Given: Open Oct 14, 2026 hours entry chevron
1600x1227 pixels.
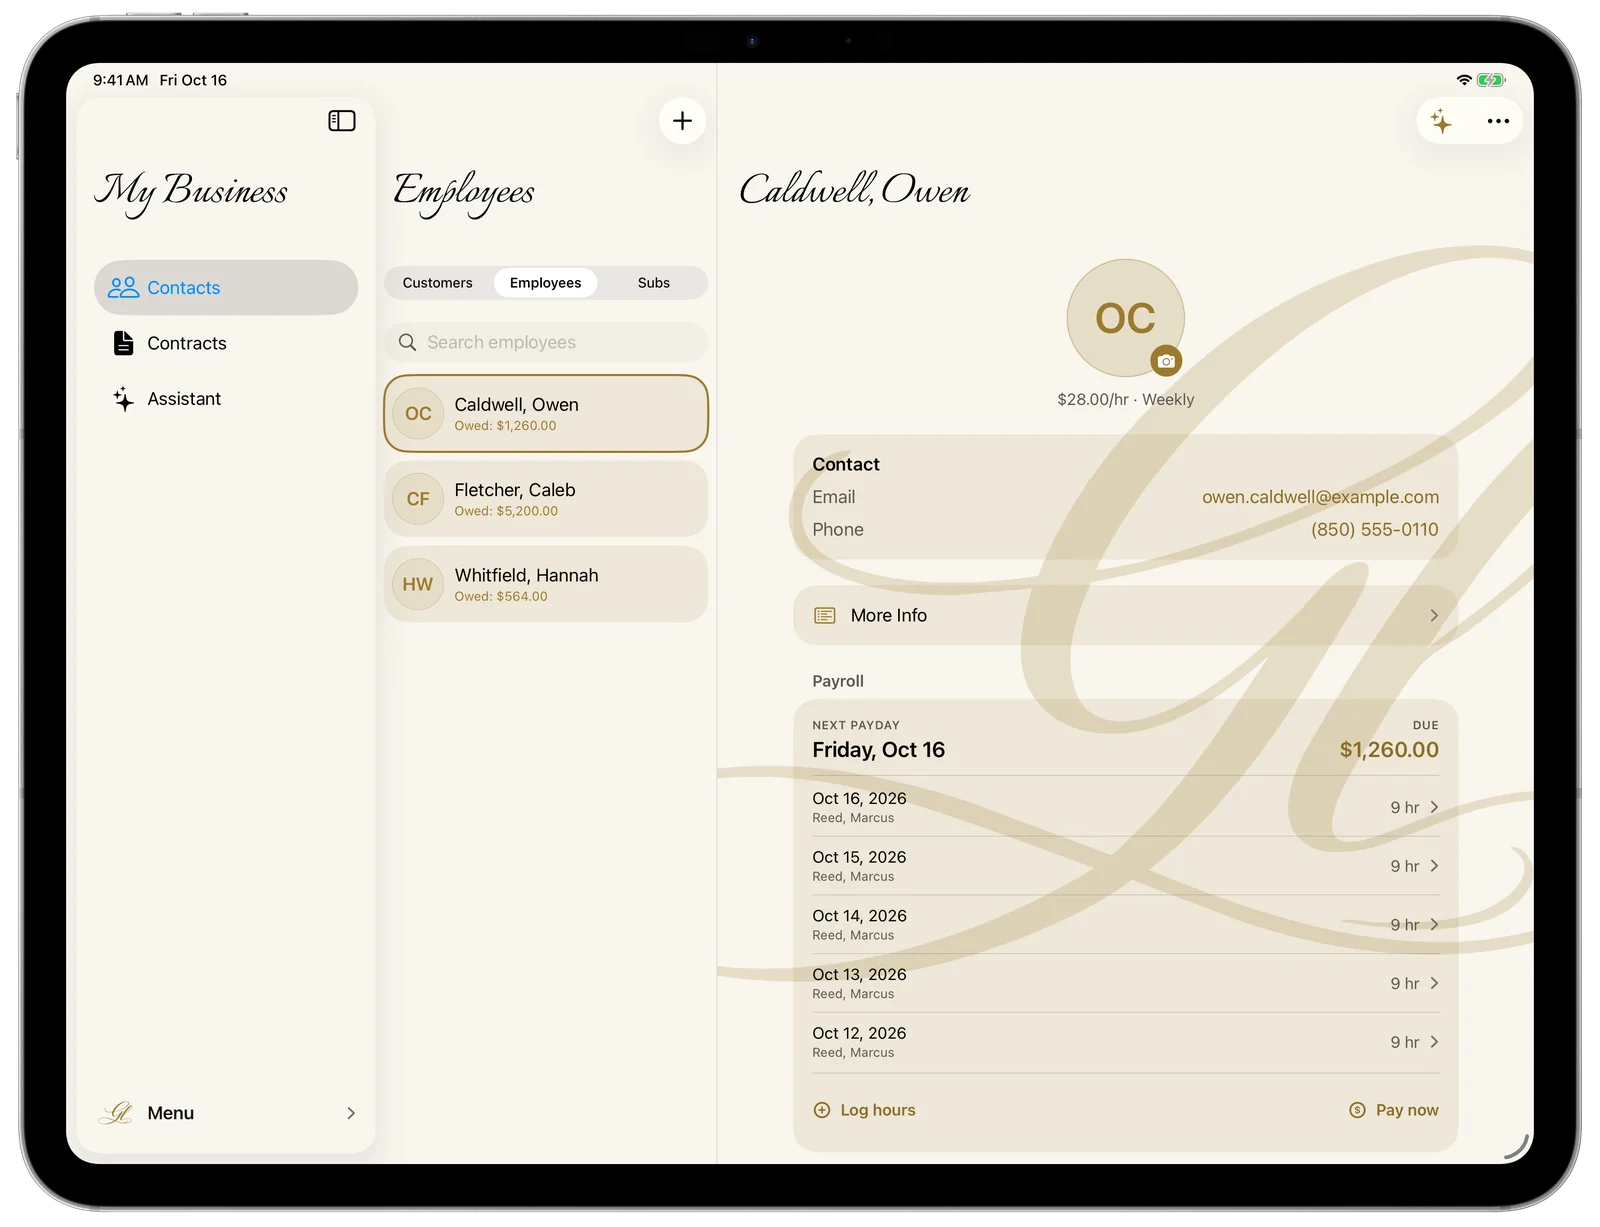Looking at the screenshot, I should tap(1434, 925).
